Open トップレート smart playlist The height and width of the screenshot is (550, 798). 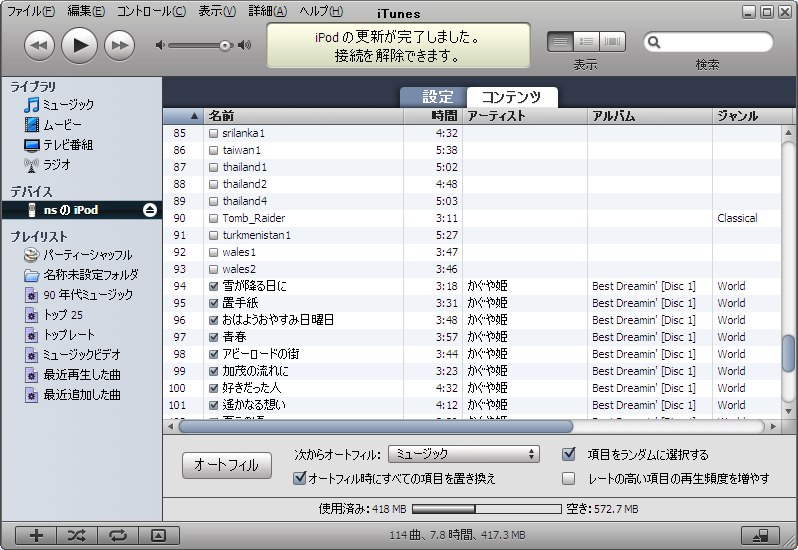tap(59, 335)
